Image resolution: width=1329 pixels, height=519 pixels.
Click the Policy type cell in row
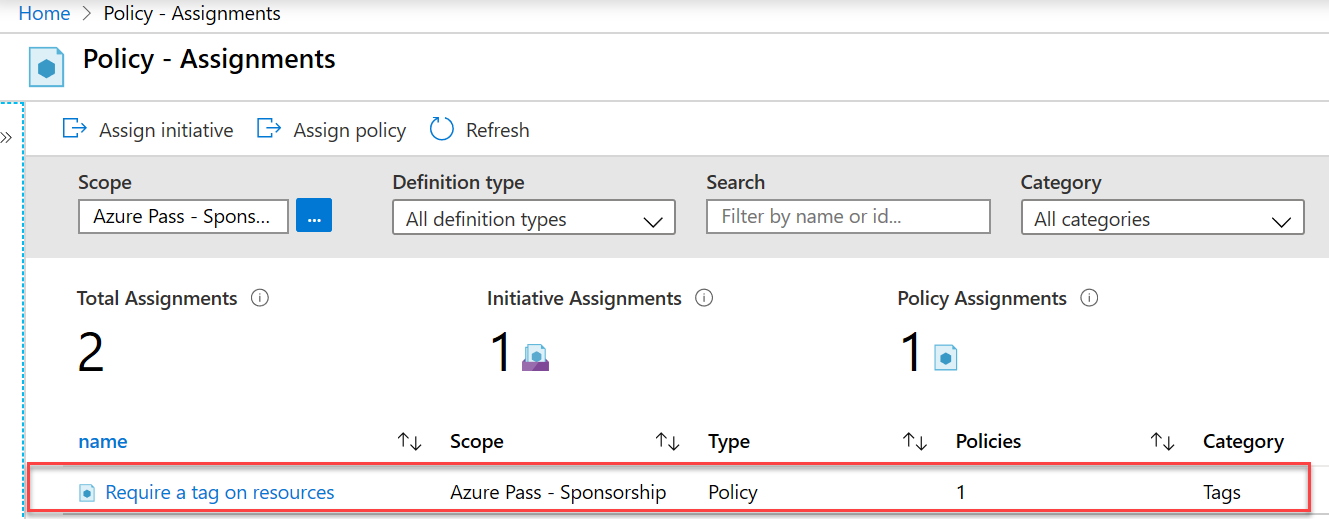click(x=733, y=492)
